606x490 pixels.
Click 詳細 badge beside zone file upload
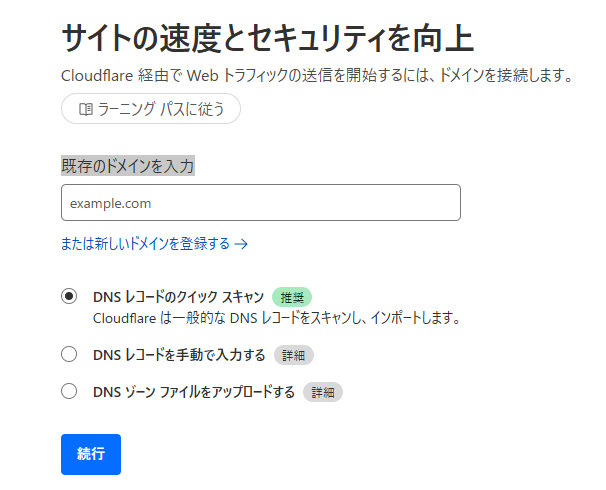[323, 392]
